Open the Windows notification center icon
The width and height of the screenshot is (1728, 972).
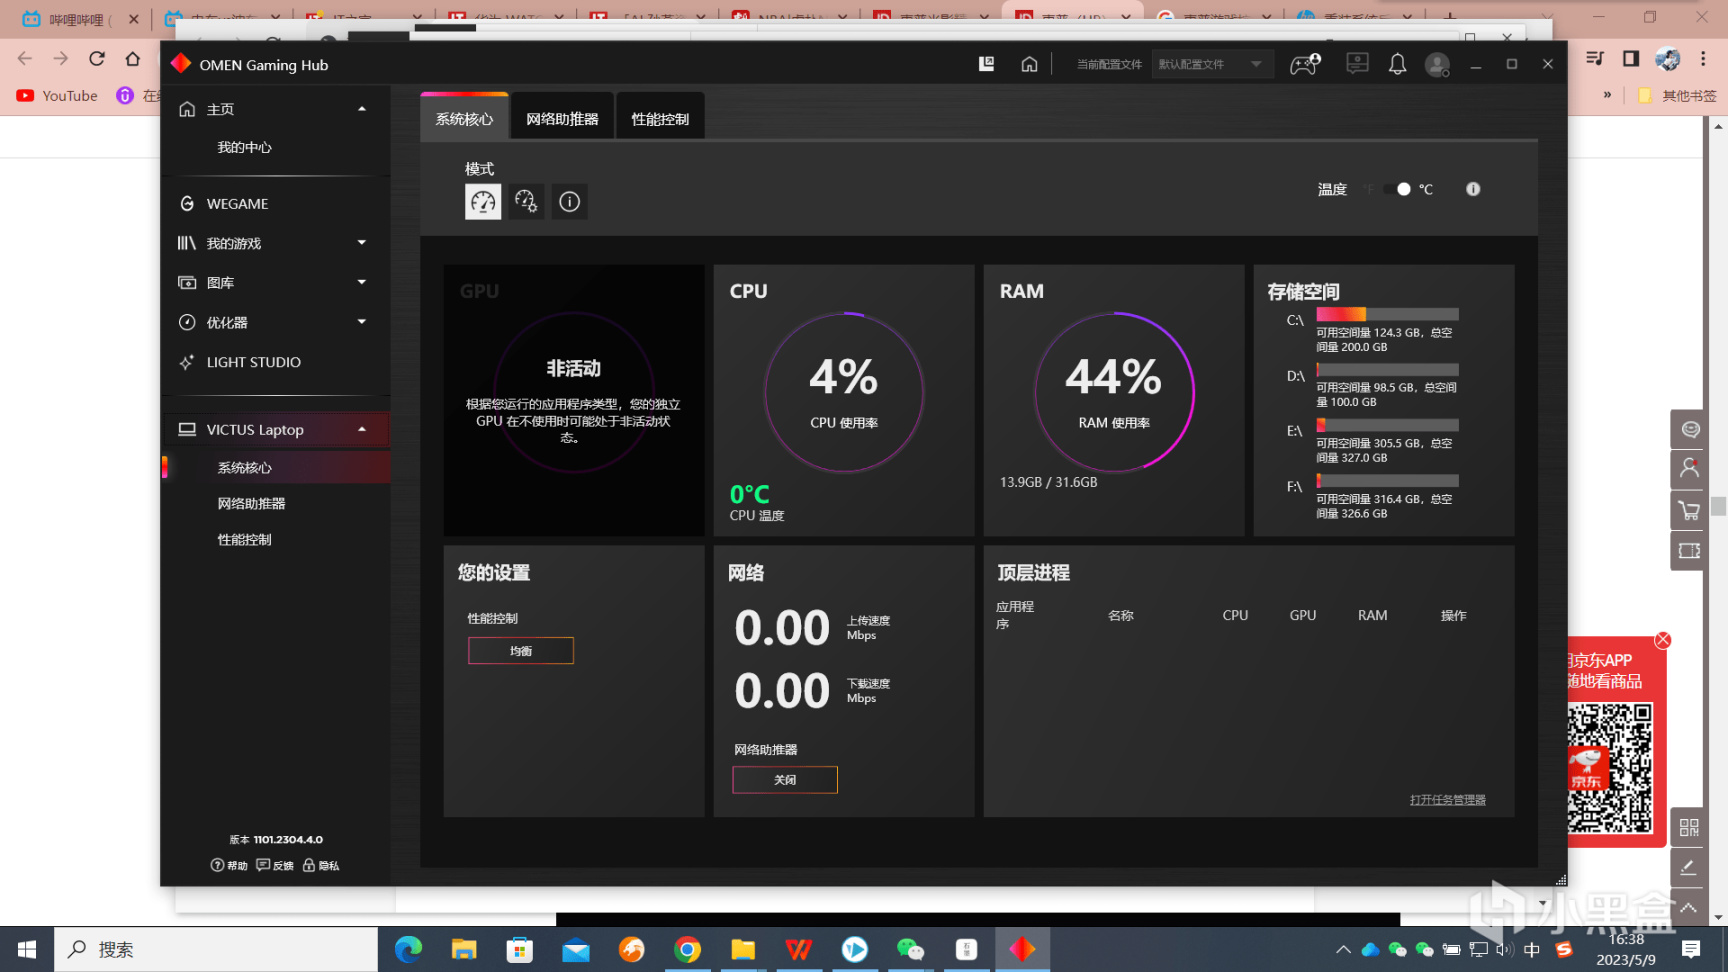pos(1691,949)
